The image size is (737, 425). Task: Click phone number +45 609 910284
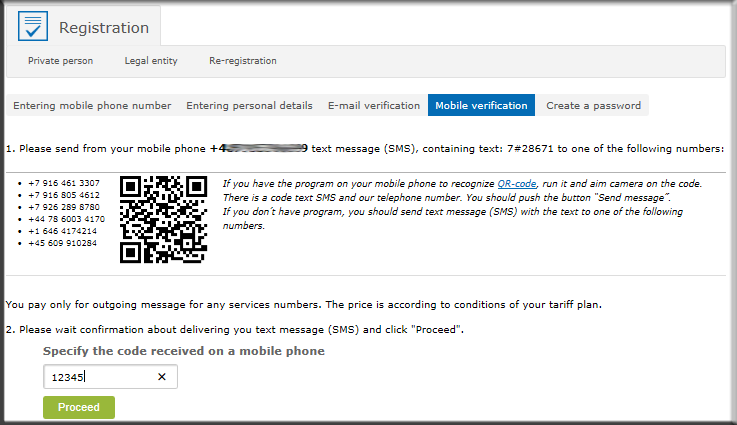point(63,243)
